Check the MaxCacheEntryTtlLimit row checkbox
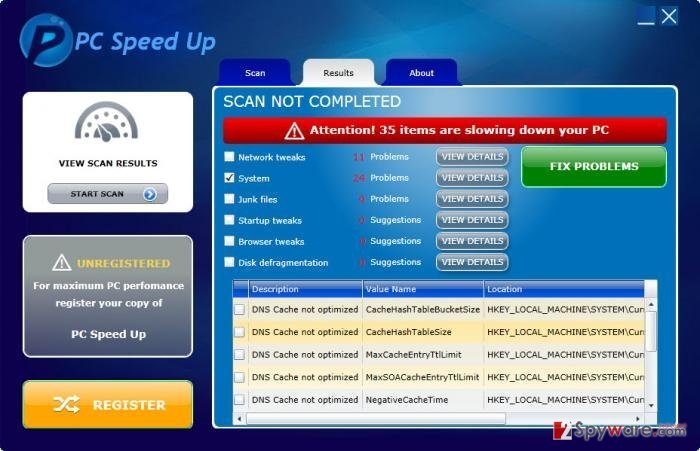Image resolution: width=700 pixels, height=451 pixels. point(240,355)
